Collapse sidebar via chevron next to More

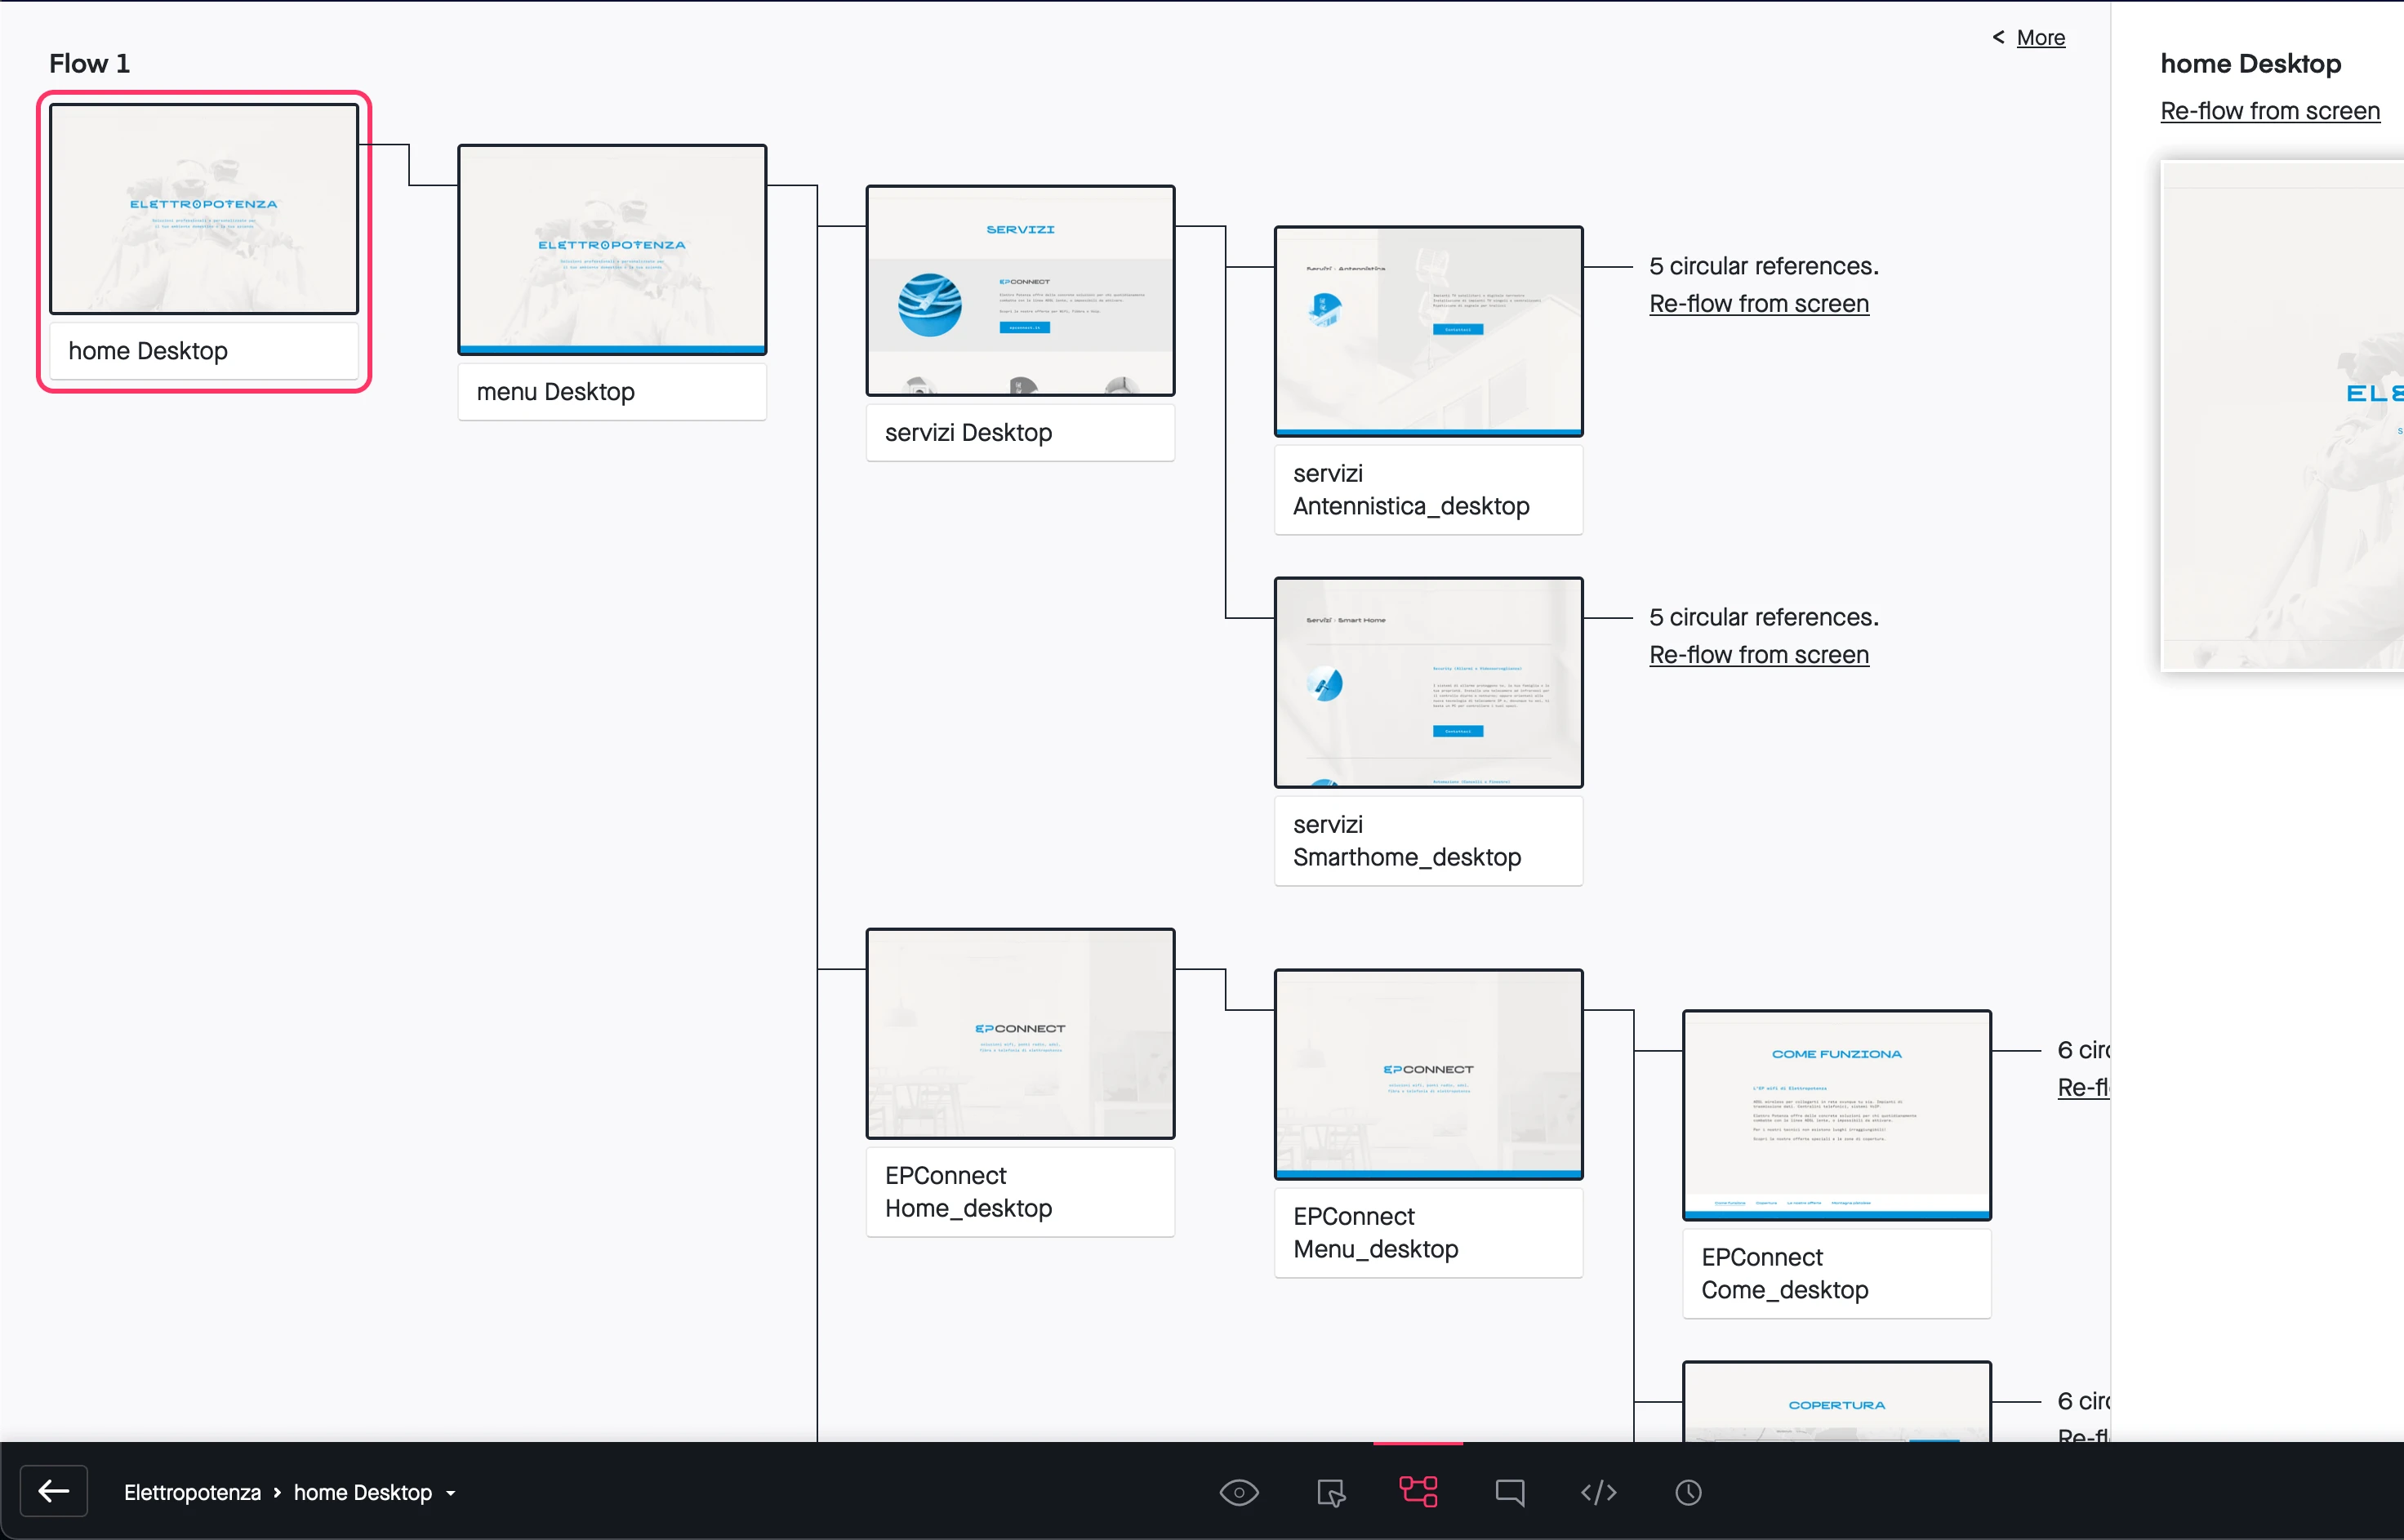point(1997,37)
